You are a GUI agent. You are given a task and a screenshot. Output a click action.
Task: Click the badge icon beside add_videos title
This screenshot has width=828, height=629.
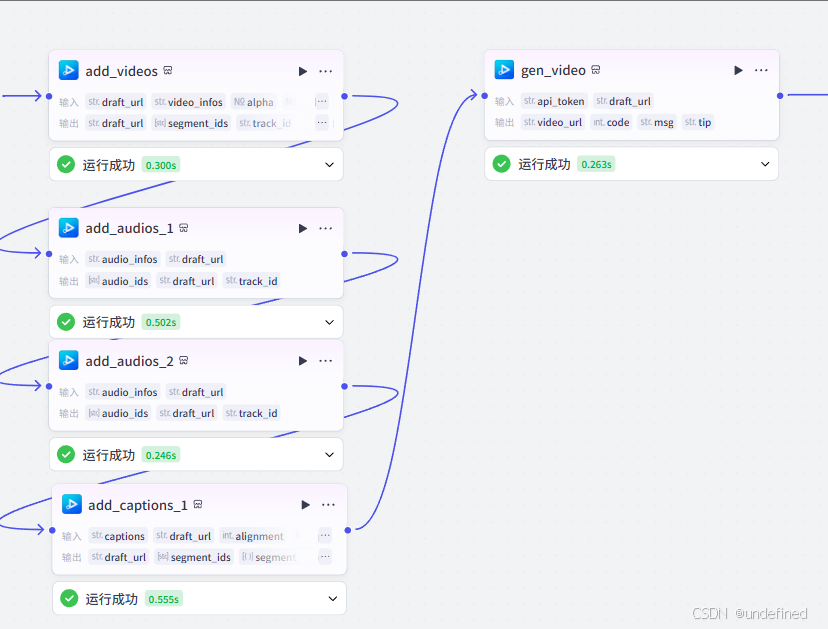168,70
